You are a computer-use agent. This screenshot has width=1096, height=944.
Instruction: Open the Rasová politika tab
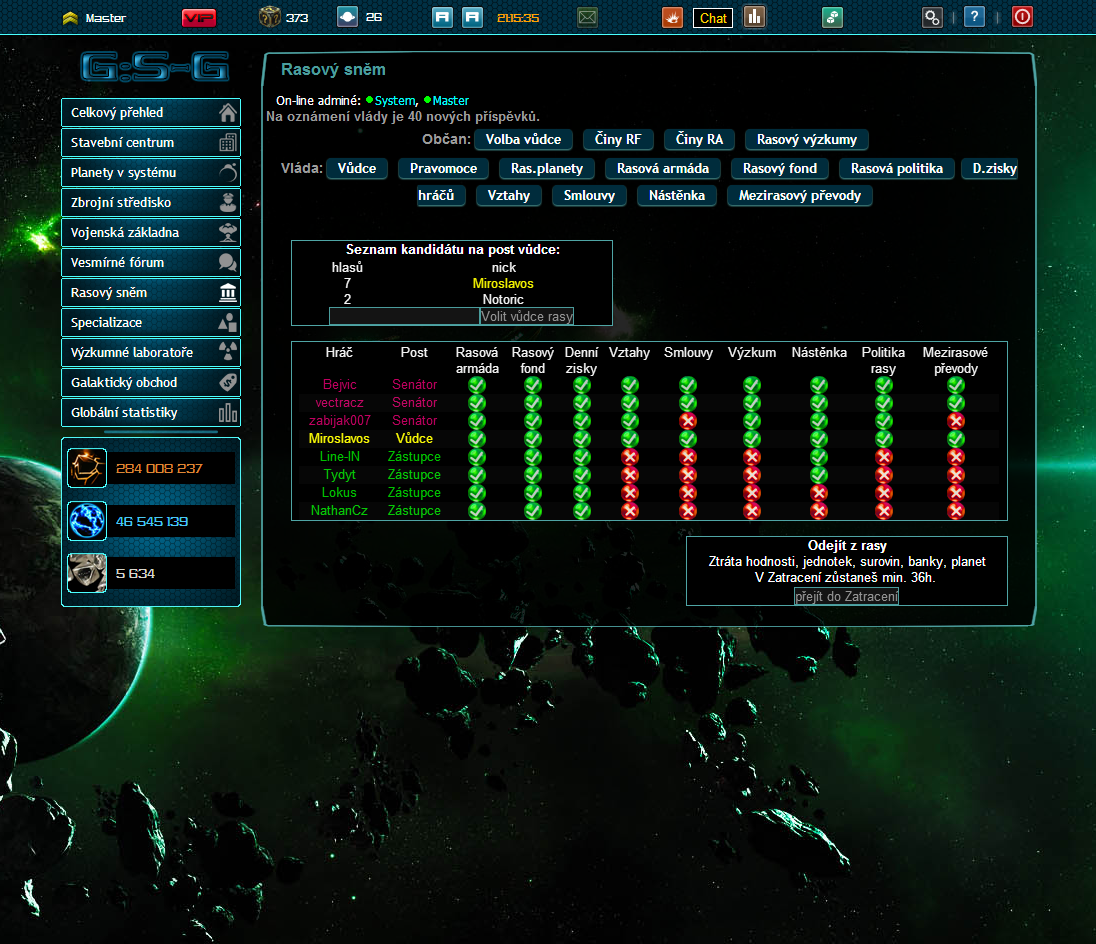[x=897, y=168]
